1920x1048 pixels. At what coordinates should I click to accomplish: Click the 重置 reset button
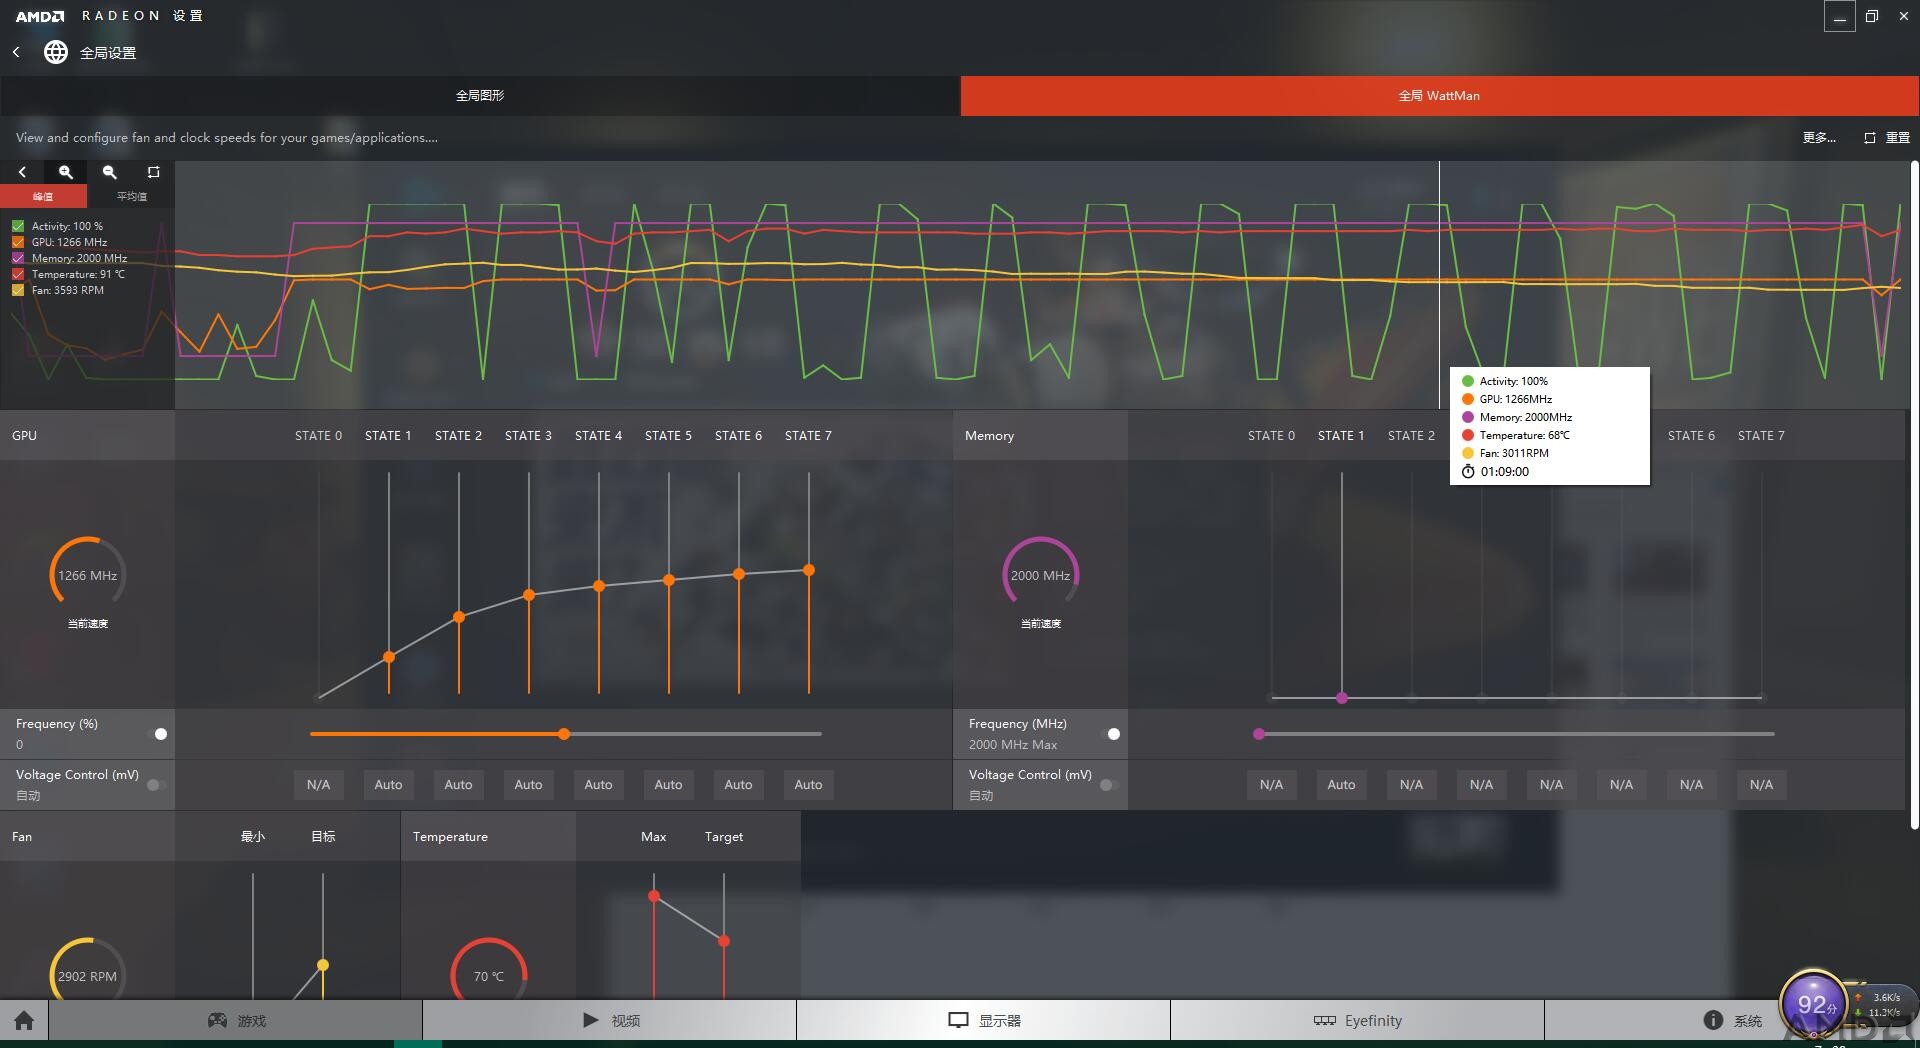pyautogui.click(x=1887, y=137)
